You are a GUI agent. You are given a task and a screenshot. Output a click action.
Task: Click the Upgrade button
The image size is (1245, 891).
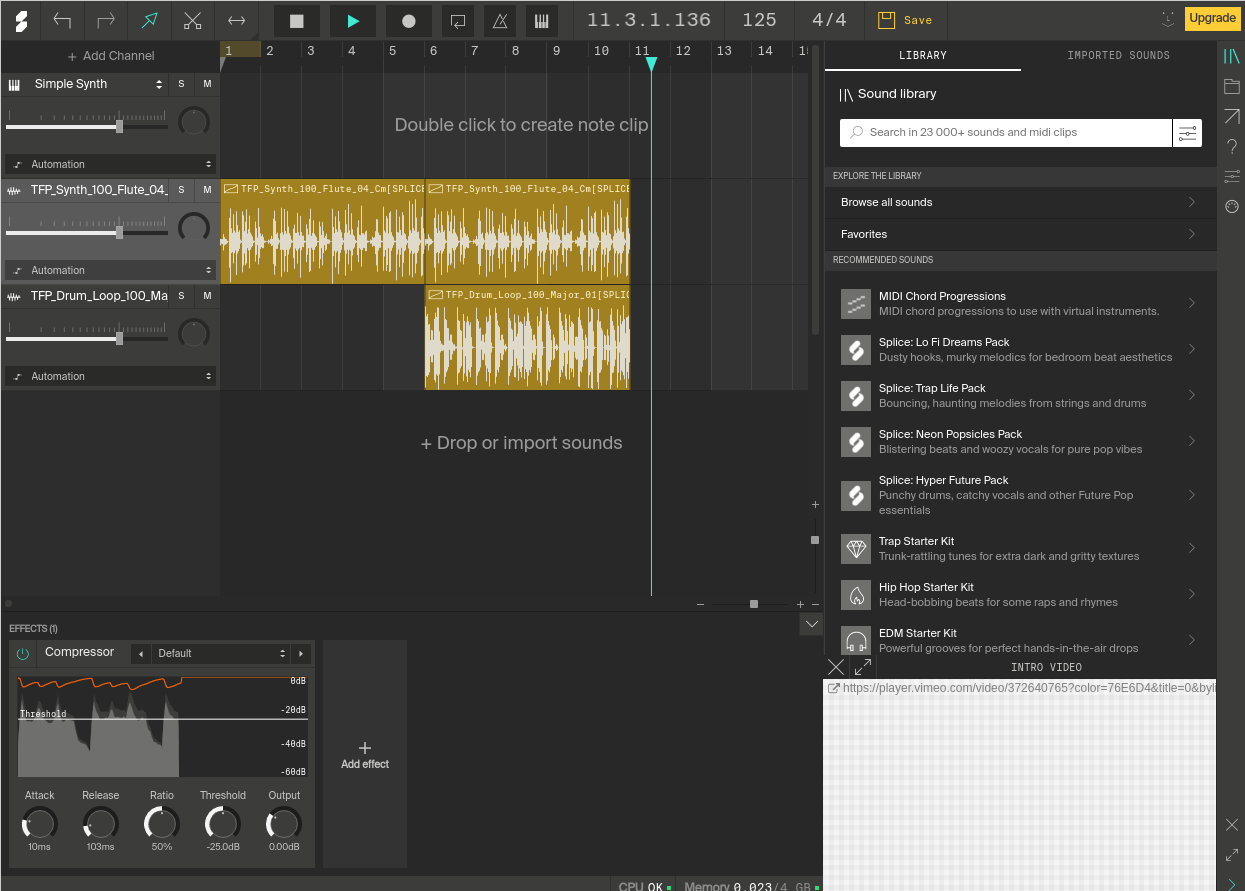[x=1212, y=18]
